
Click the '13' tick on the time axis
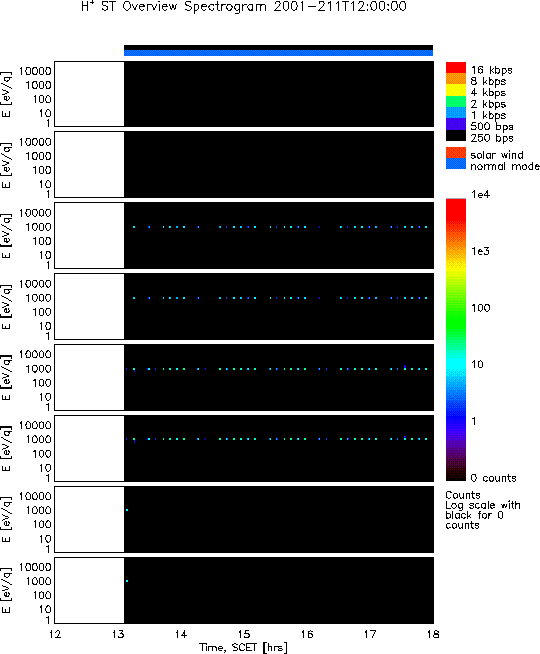coord(118,634)
